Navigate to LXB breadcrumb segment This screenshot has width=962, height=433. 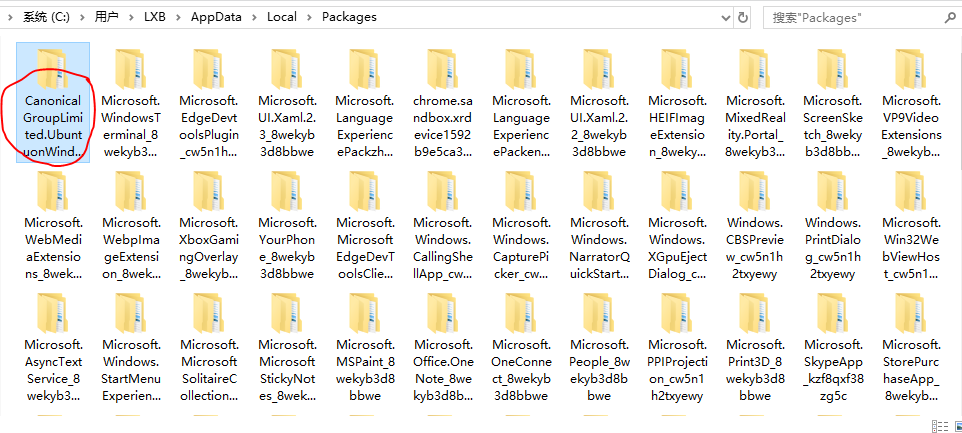(155, 17)
